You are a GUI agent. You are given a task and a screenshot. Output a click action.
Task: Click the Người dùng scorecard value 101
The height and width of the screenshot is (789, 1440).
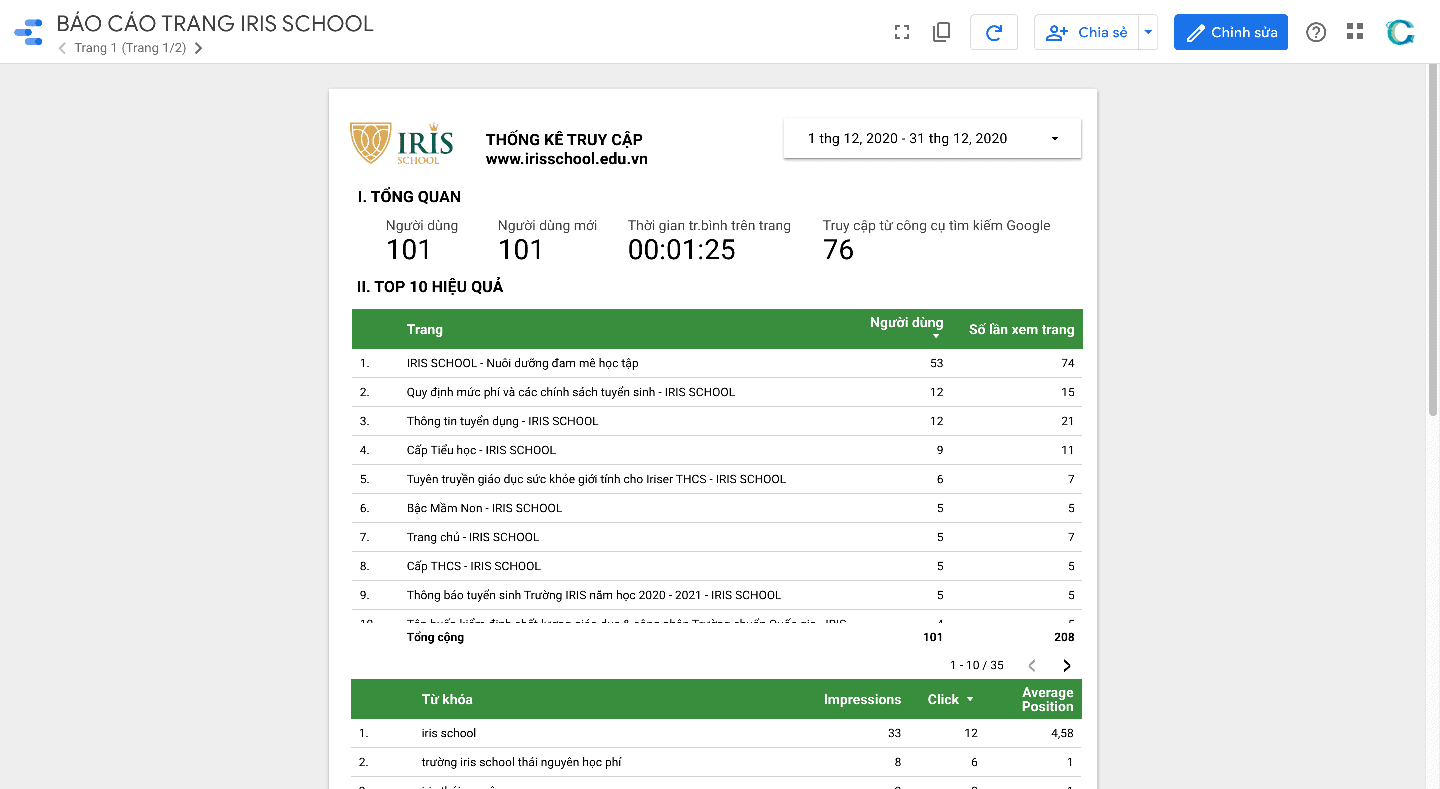point(408,250)
